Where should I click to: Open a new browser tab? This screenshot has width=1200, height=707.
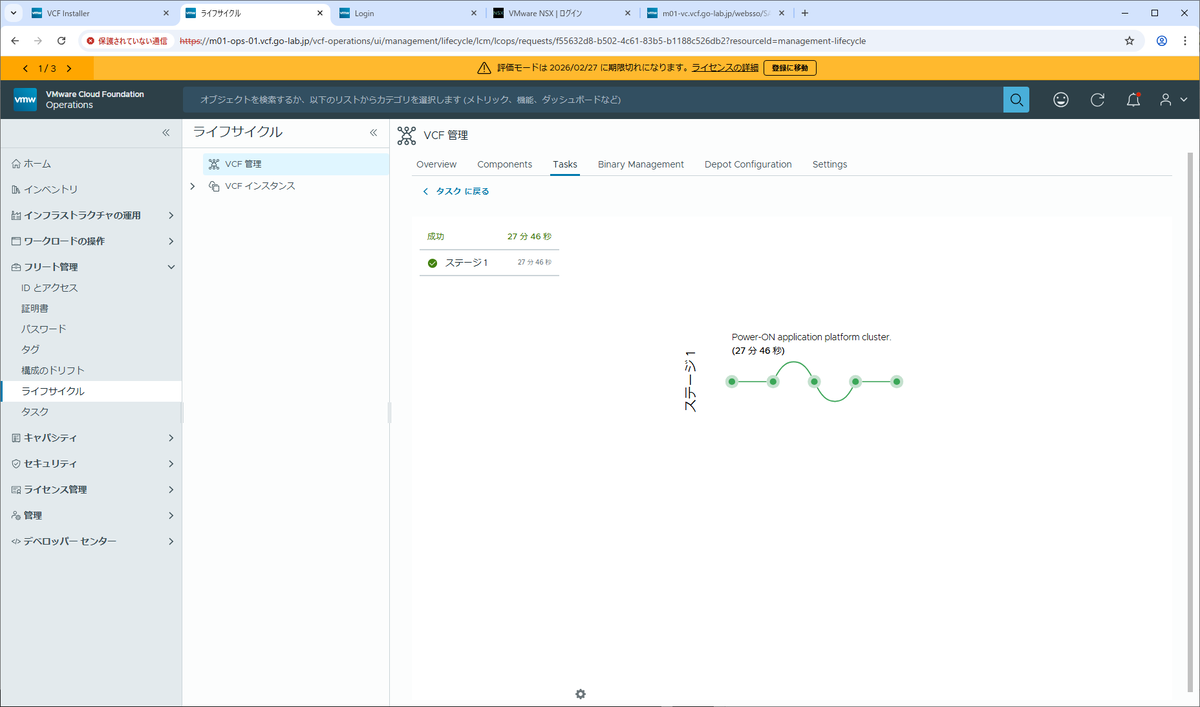pyautogui.click(x=805, y=13)
